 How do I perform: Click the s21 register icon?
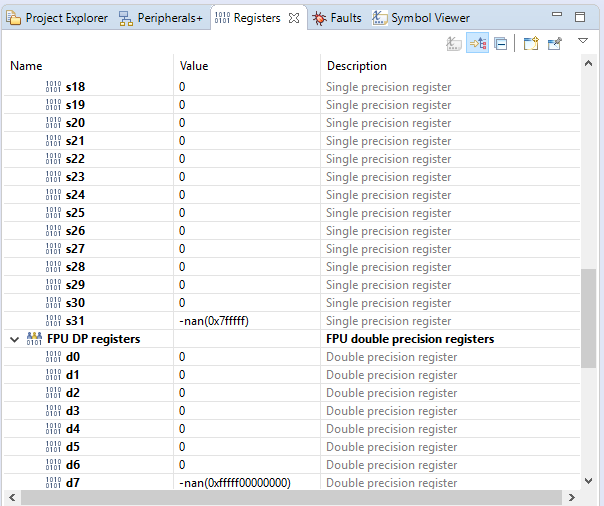pyautogui.click(x=53, y=141)
